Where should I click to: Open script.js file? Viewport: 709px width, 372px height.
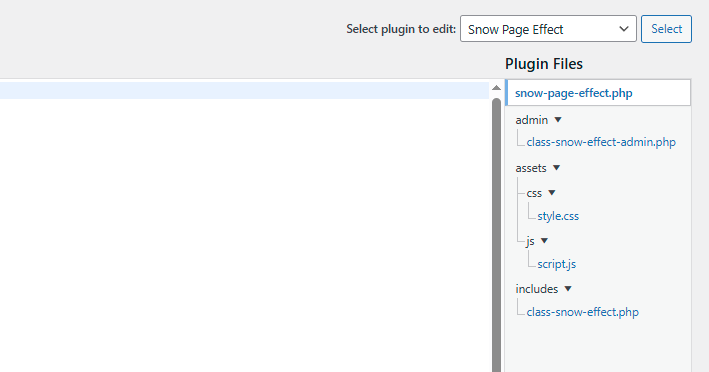point(557,264)
